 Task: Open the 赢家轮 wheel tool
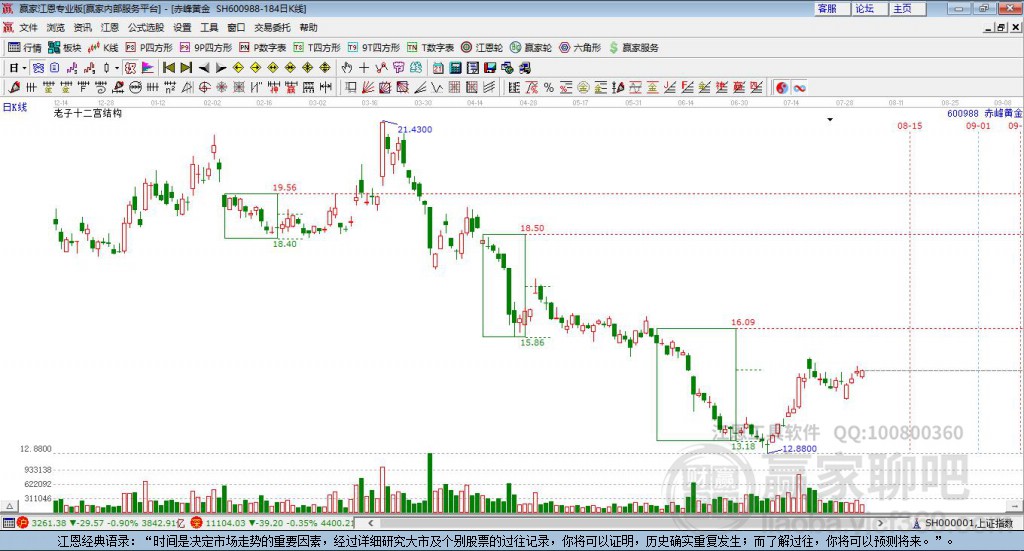[x=531, y=48]
